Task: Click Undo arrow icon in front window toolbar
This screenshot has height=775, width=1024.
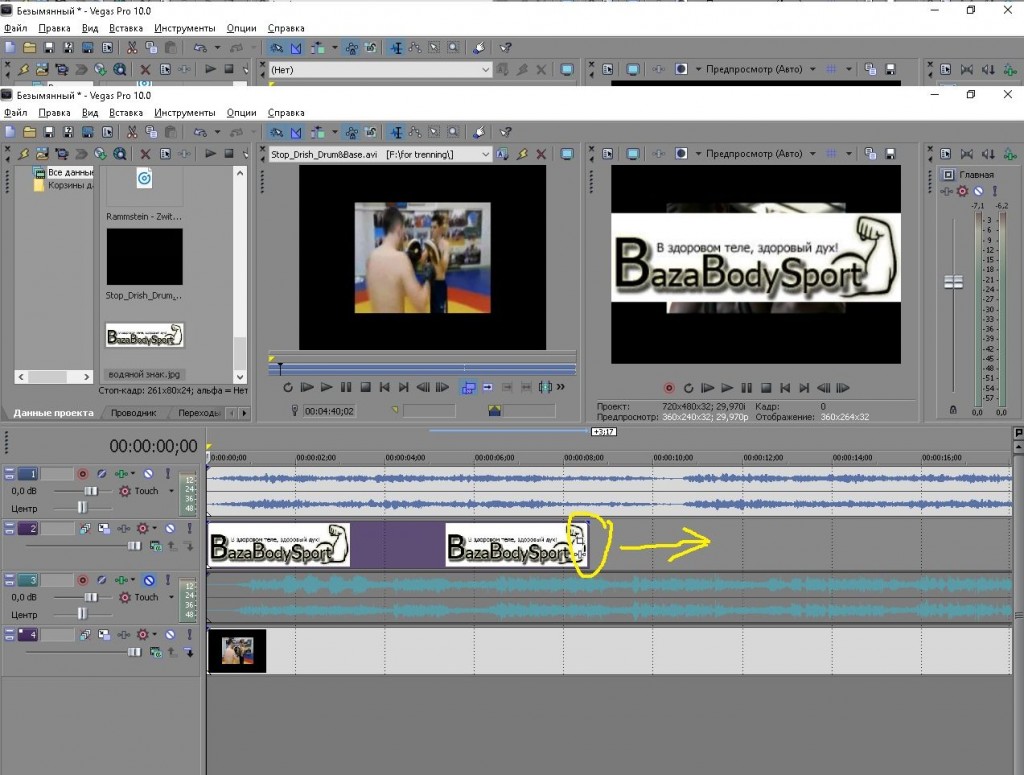Action: [200, 132]
